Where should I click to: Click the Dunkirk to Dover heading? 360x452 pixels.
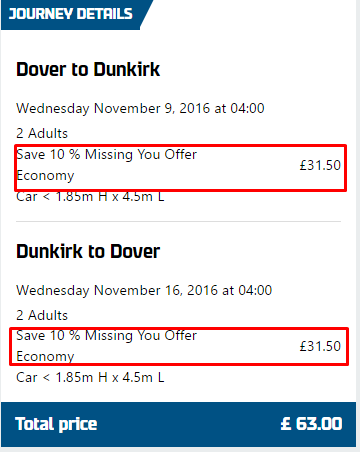[x=88, y=251]
